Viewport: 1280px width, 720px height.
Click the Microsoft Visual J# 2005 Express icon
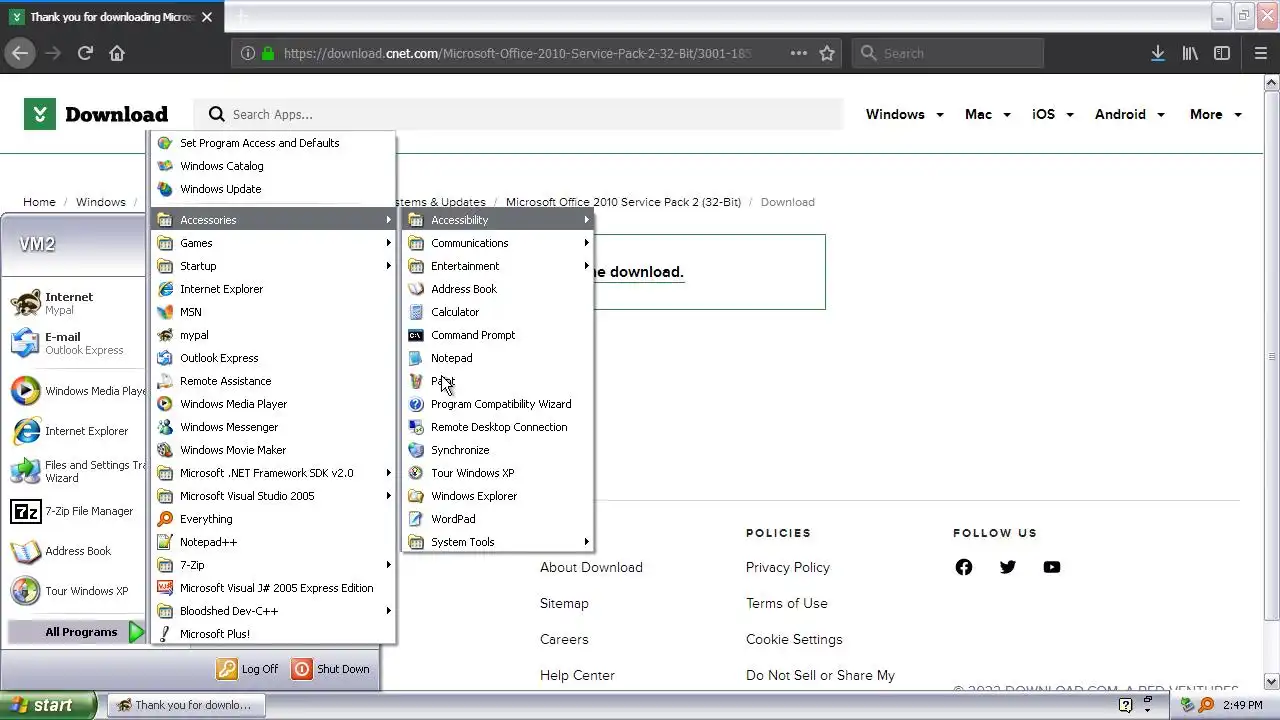[165, 588]
